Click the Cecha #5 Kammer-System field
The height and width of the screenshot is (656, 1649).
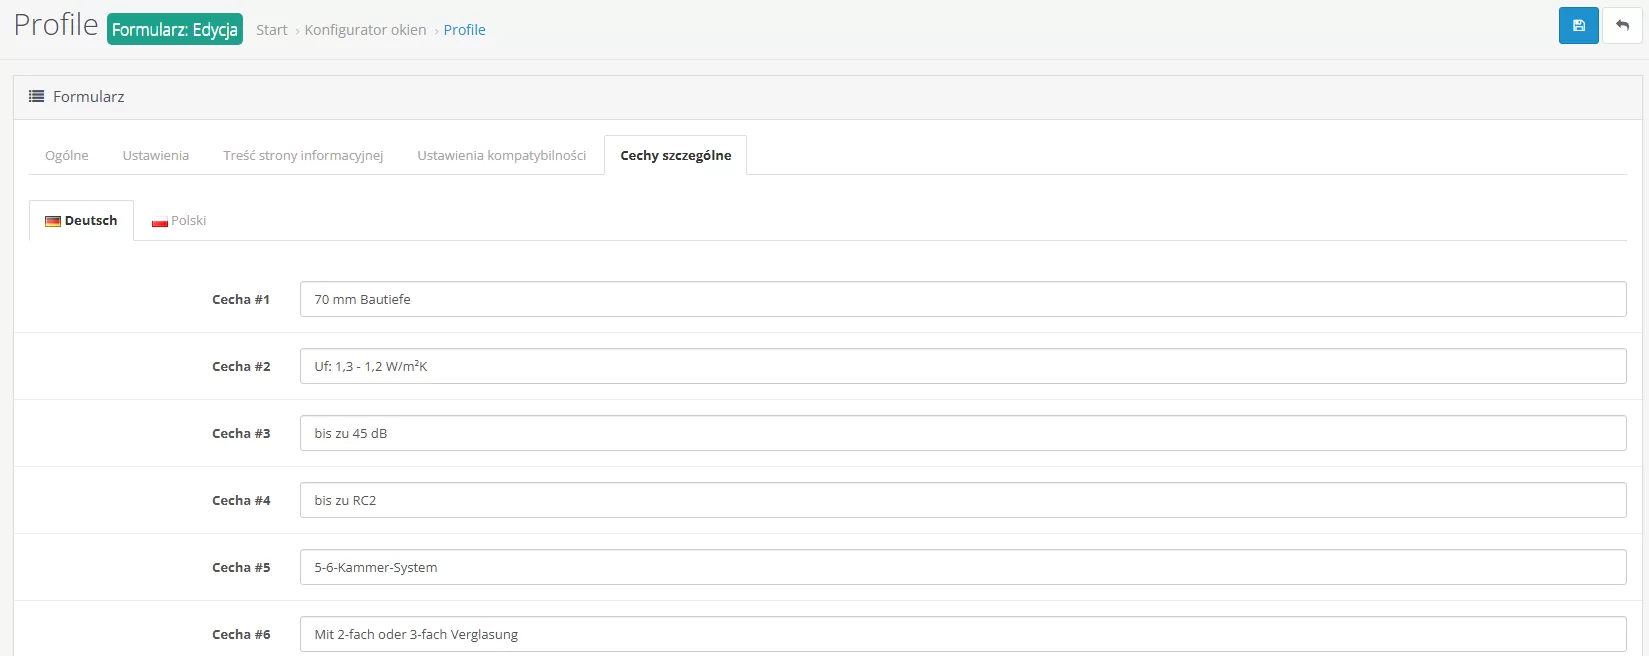pyautogui.click(x=962, y=567)
